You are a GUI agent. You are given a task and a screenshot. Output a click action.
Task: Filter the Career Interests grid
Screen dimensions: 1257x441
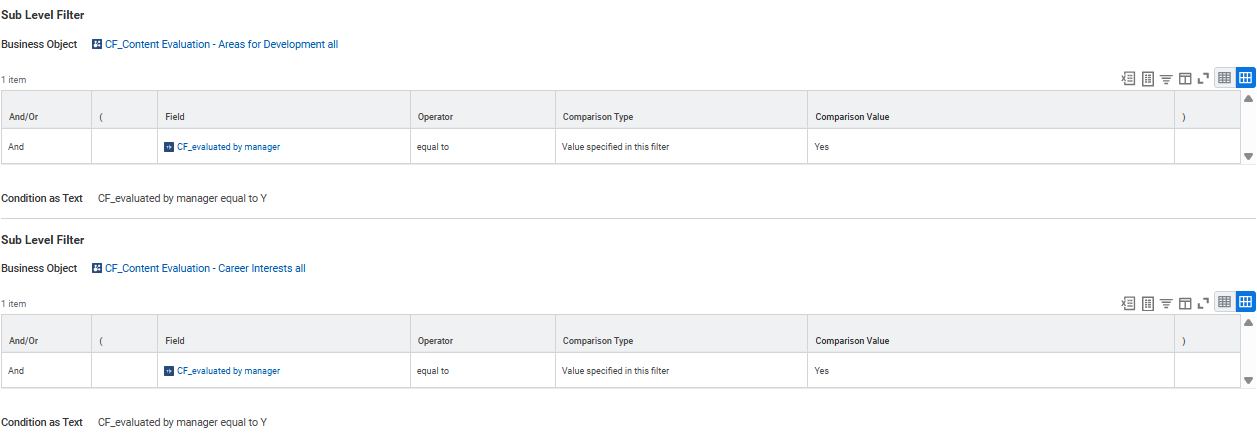tap(1166, 303)
